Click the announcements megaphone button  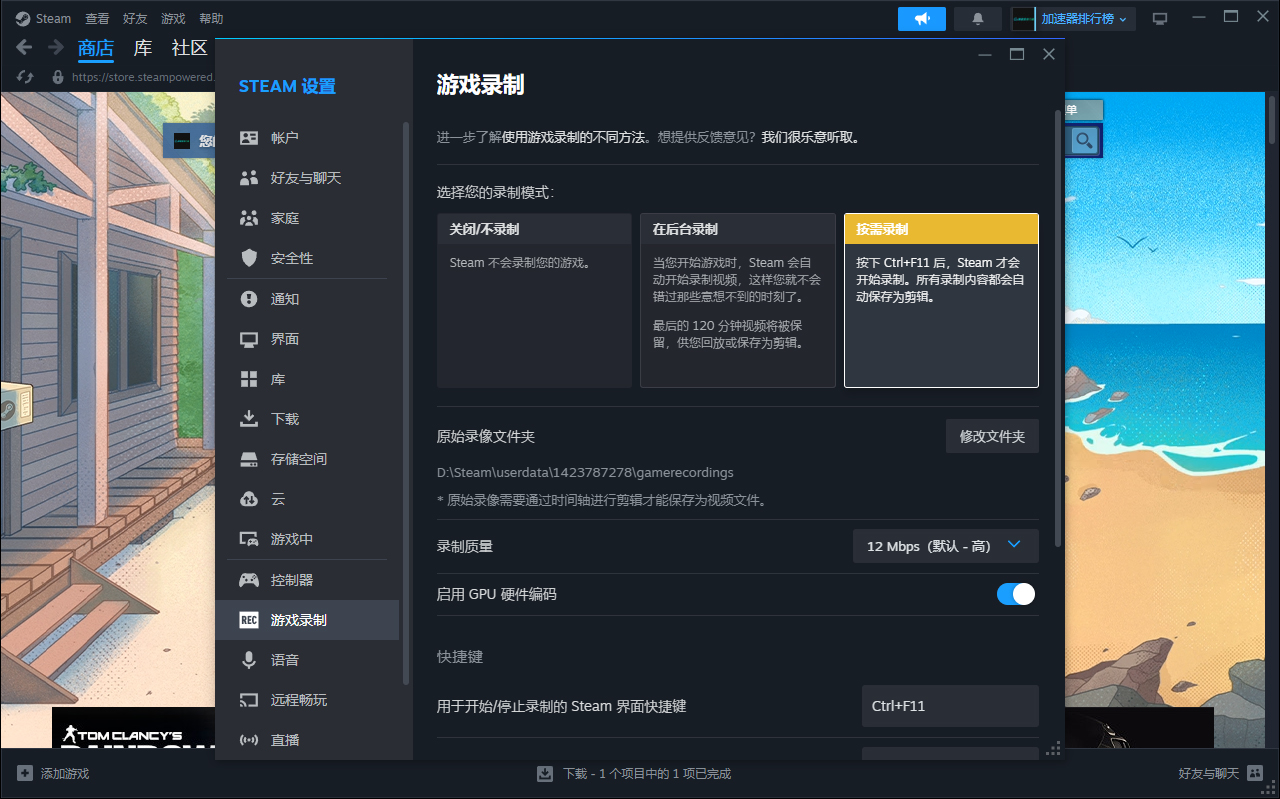tap(922, 18)
